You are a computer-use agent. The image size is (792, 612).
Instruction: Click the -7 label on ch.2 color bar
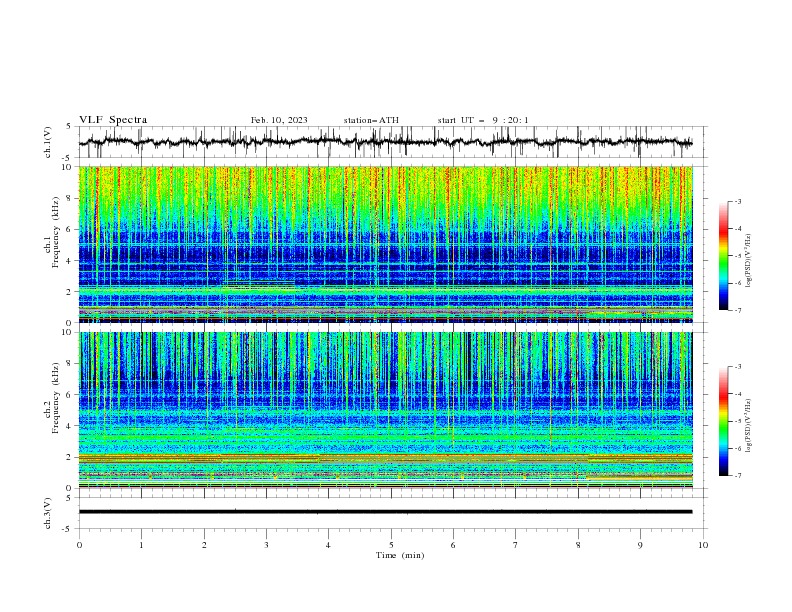[737, 476]
